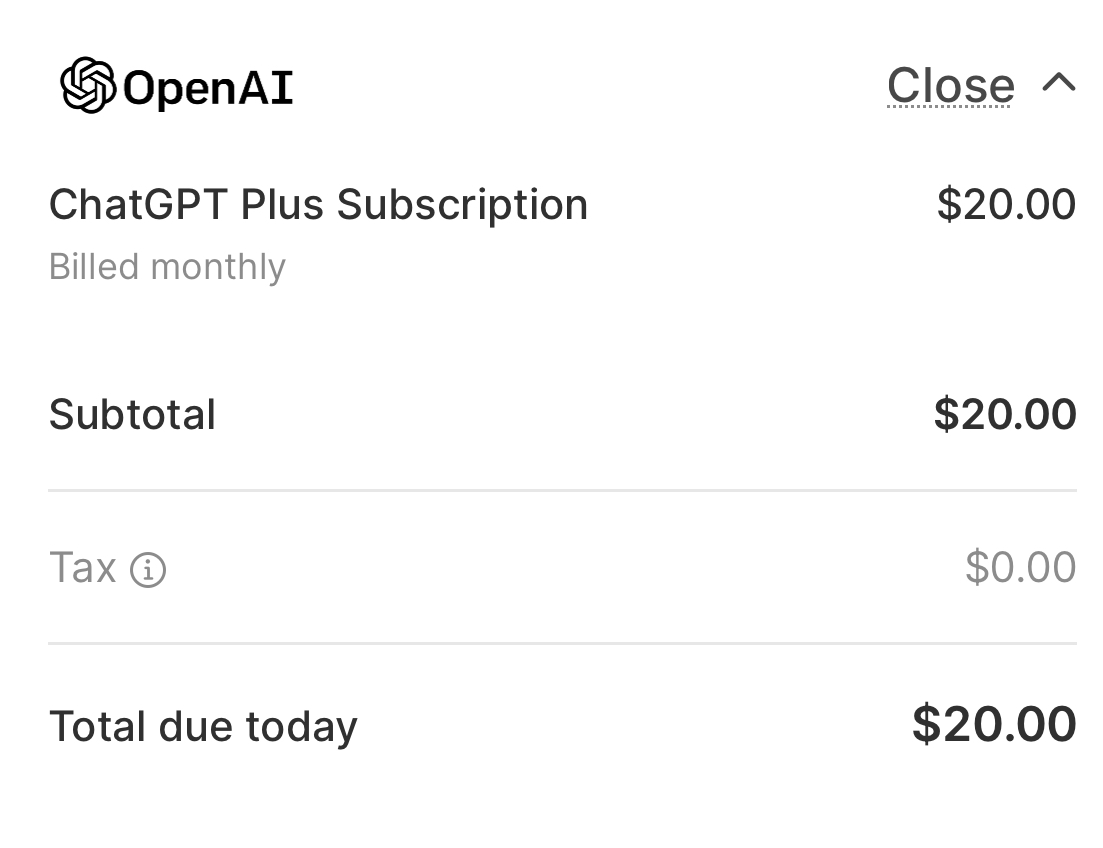Click the Close link
The image size is (1103, 848).
point(950,86)
